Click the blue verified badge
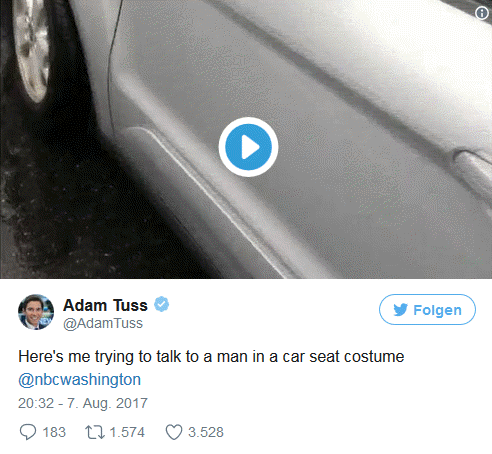 coord(162,304)
